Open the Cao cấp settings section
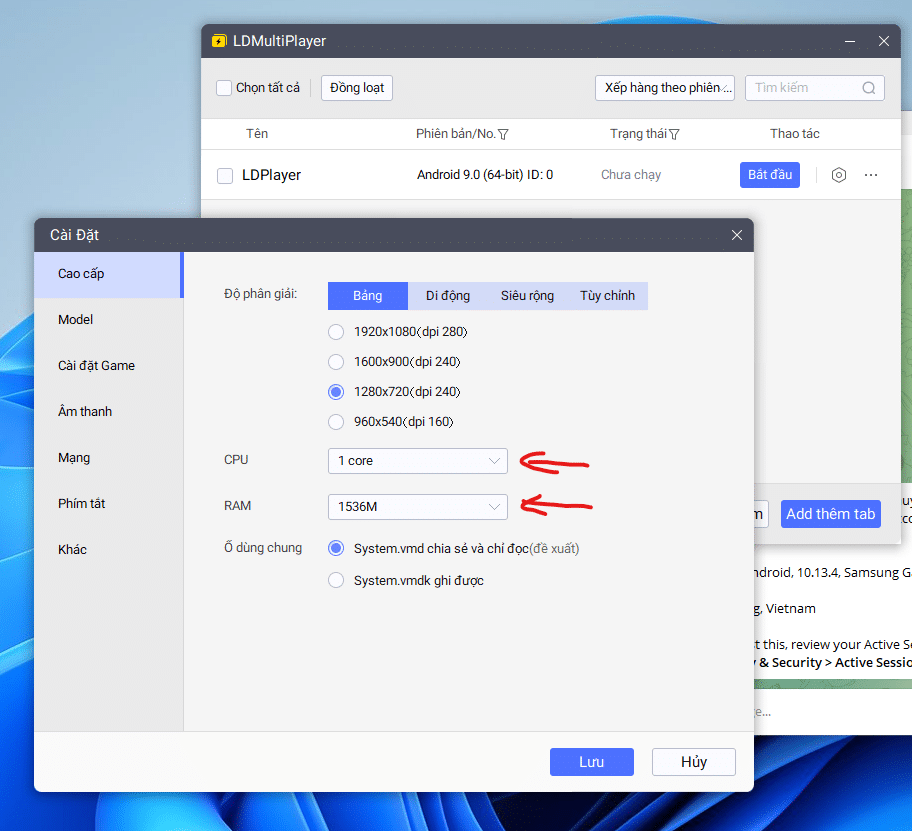 pyautogui.click(x=108, y=274)
